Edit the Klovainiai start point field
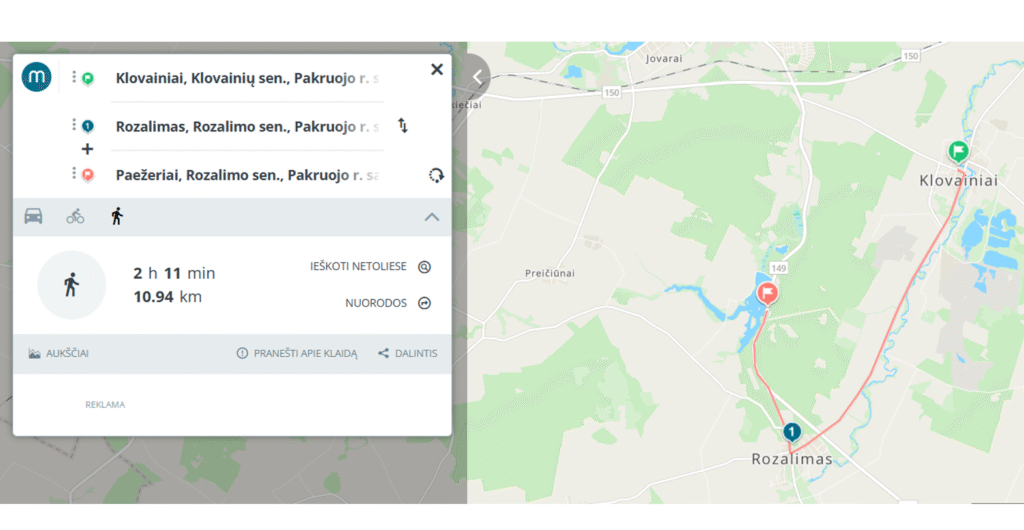Image resolution: width=1024 pixels, height=530 pixels. (247, 78)
